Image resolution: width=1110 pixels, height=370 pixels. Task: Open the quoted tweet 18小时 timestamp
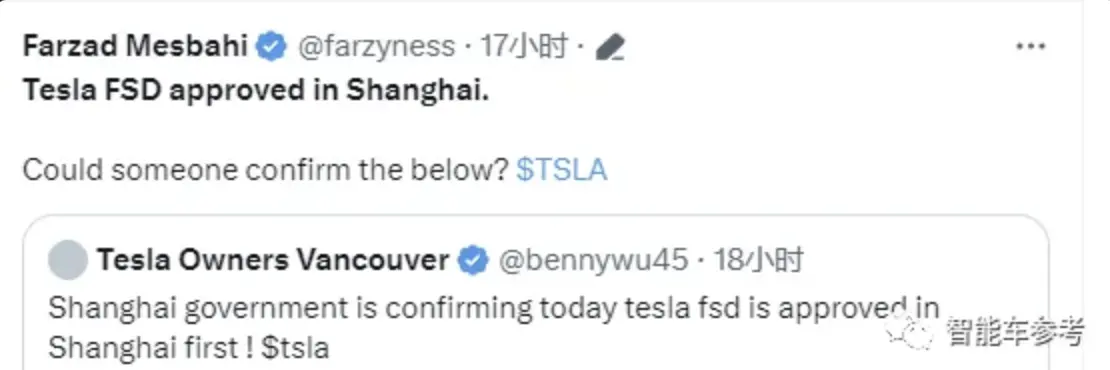(758, 261)
